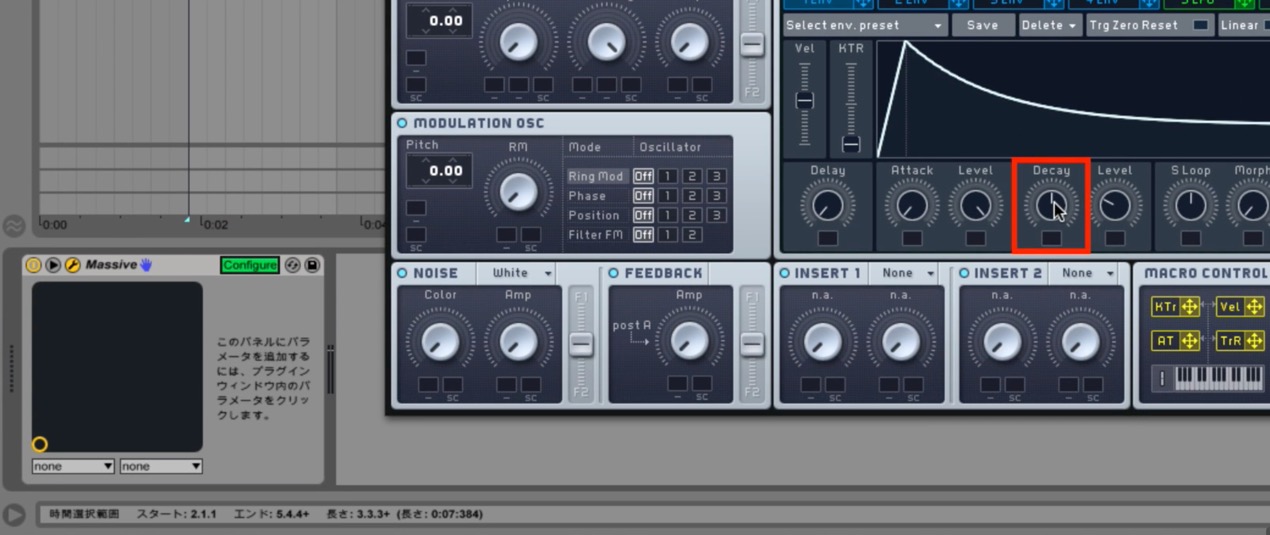Image resolution: width=1270 pixels, height=535 pixels.
Task: Click the Modulation OSC RM knob
Action: [x=517, y=191]
